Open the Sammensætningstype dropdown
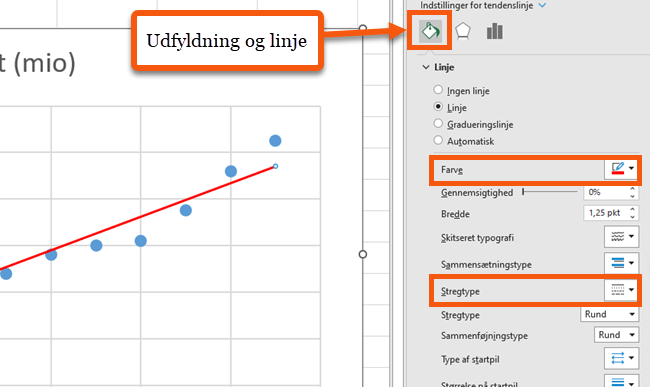The height and width of the screenshot is (387, 650). pyautogui.click(x=621, y=263)
